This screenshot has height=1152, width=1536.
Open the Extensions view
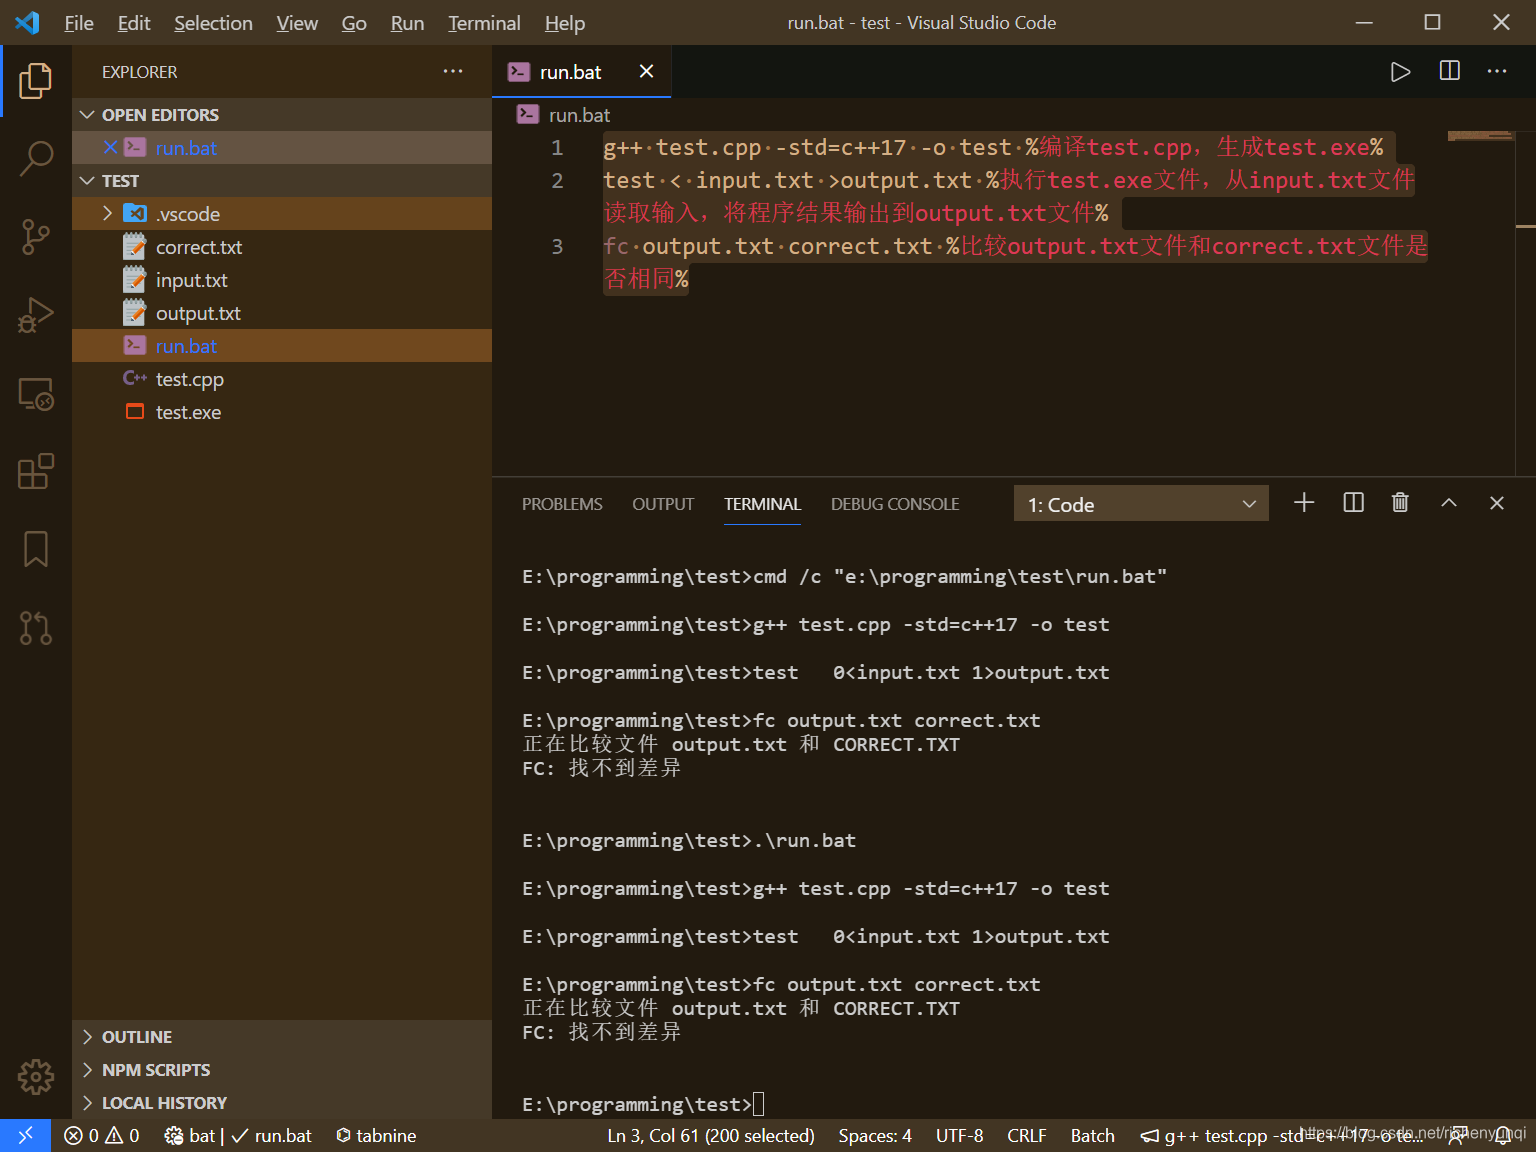click(x=36, y=471)
